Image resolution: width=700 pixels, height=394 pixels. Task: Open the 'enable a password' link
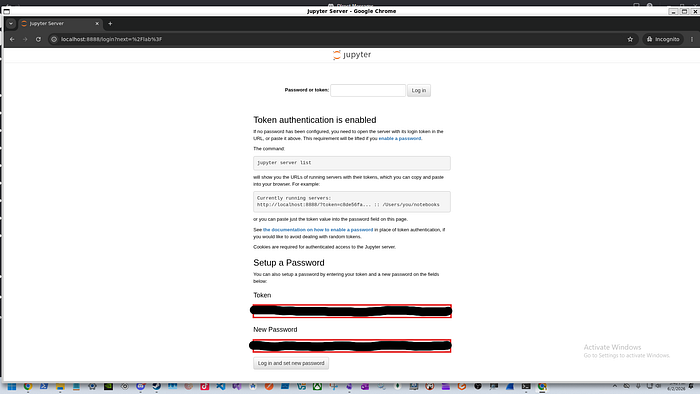click(400, 138)
